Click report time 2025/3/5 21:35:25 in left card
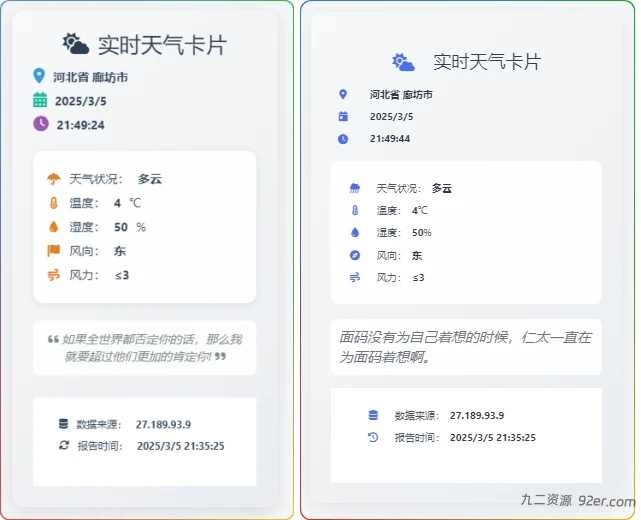The height and width of the screenshot is (520, 641). tap(181, 446)
